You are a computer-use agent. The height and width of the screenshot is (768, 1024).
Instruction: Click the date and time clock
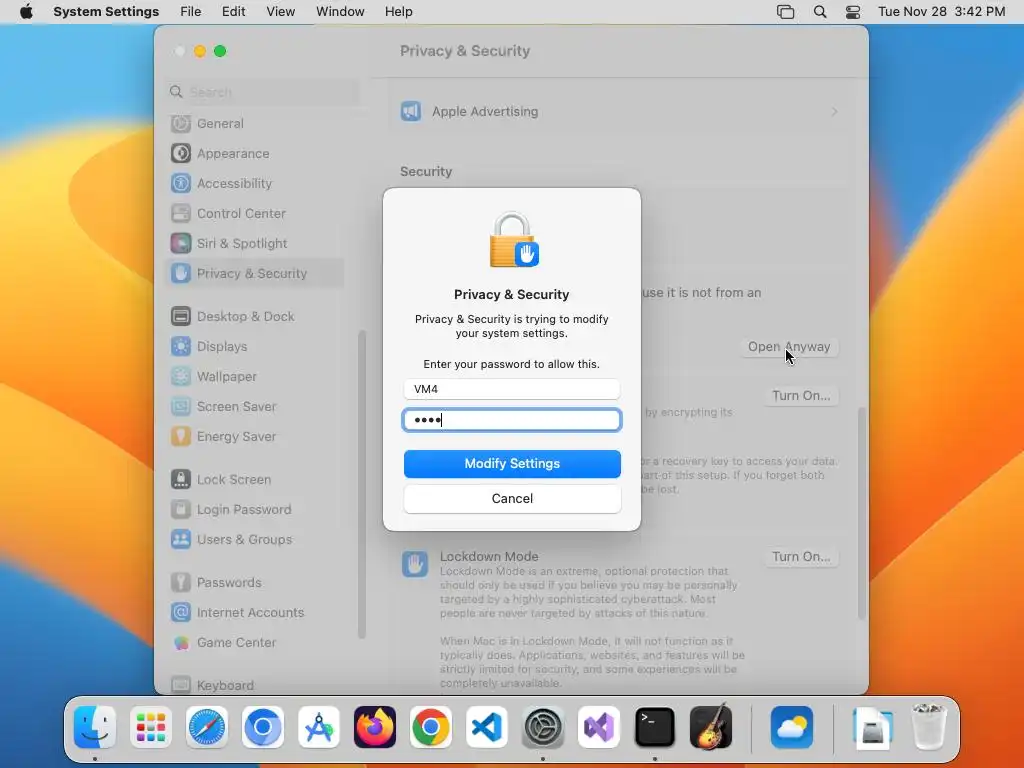pyautogui.click(x=941, y=12)
